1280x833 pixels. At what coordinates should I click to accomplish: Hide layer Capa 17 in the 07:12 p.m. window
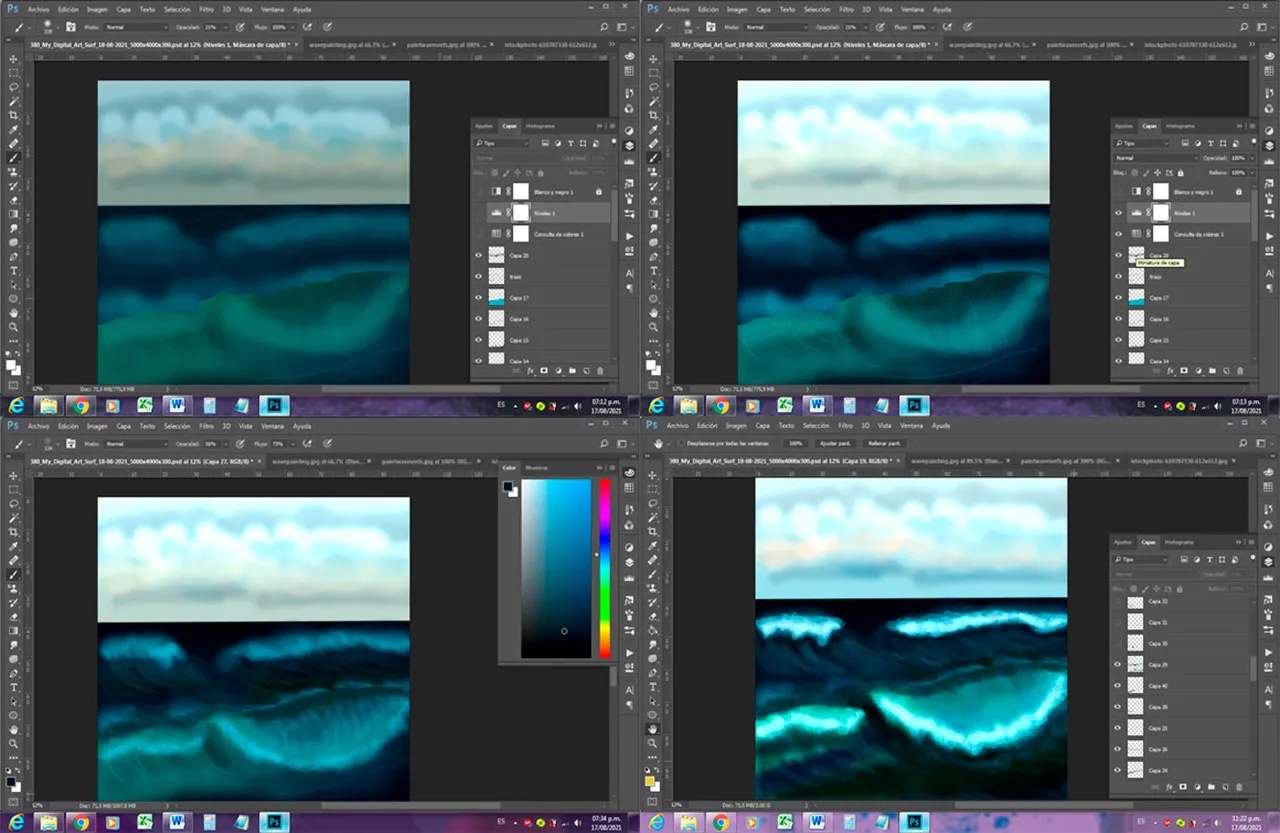[x=478, y=297]
